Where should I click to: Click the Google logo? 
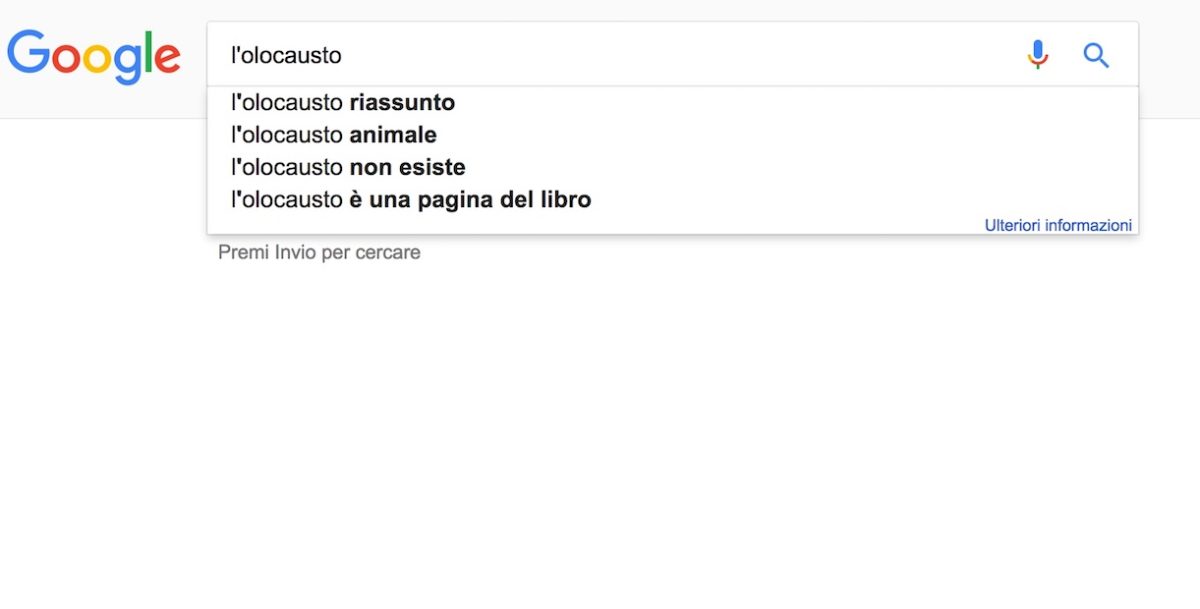93,56
